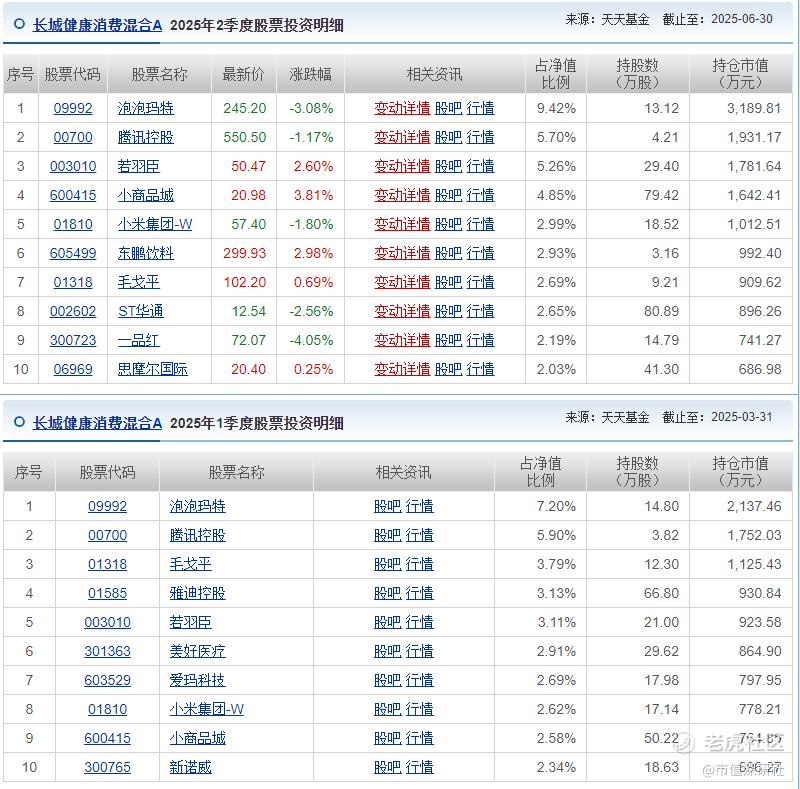Open 长城健康消费混合A link in 2025年2季度 header
The height and width of the screenshot is (789, 800).
tap(97, 25)
